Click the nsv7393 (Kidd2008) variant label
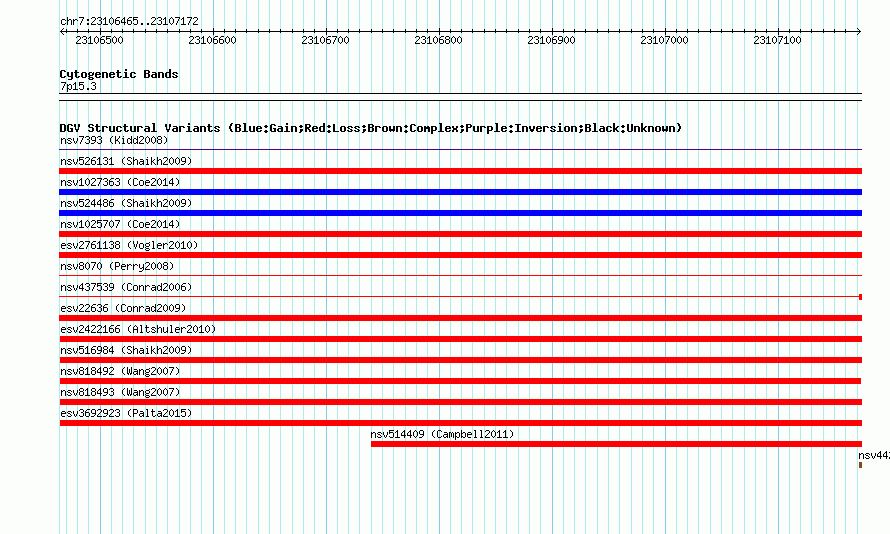 114,140
